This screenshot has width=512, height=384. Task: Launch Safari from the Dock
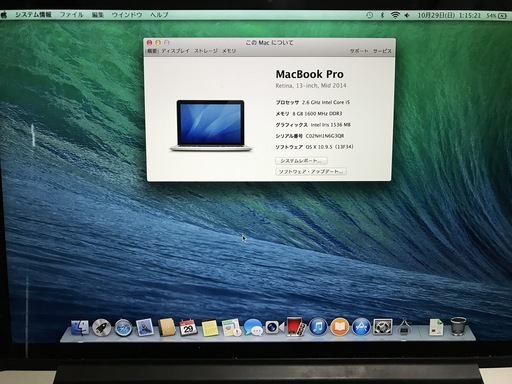pos(123,328)
